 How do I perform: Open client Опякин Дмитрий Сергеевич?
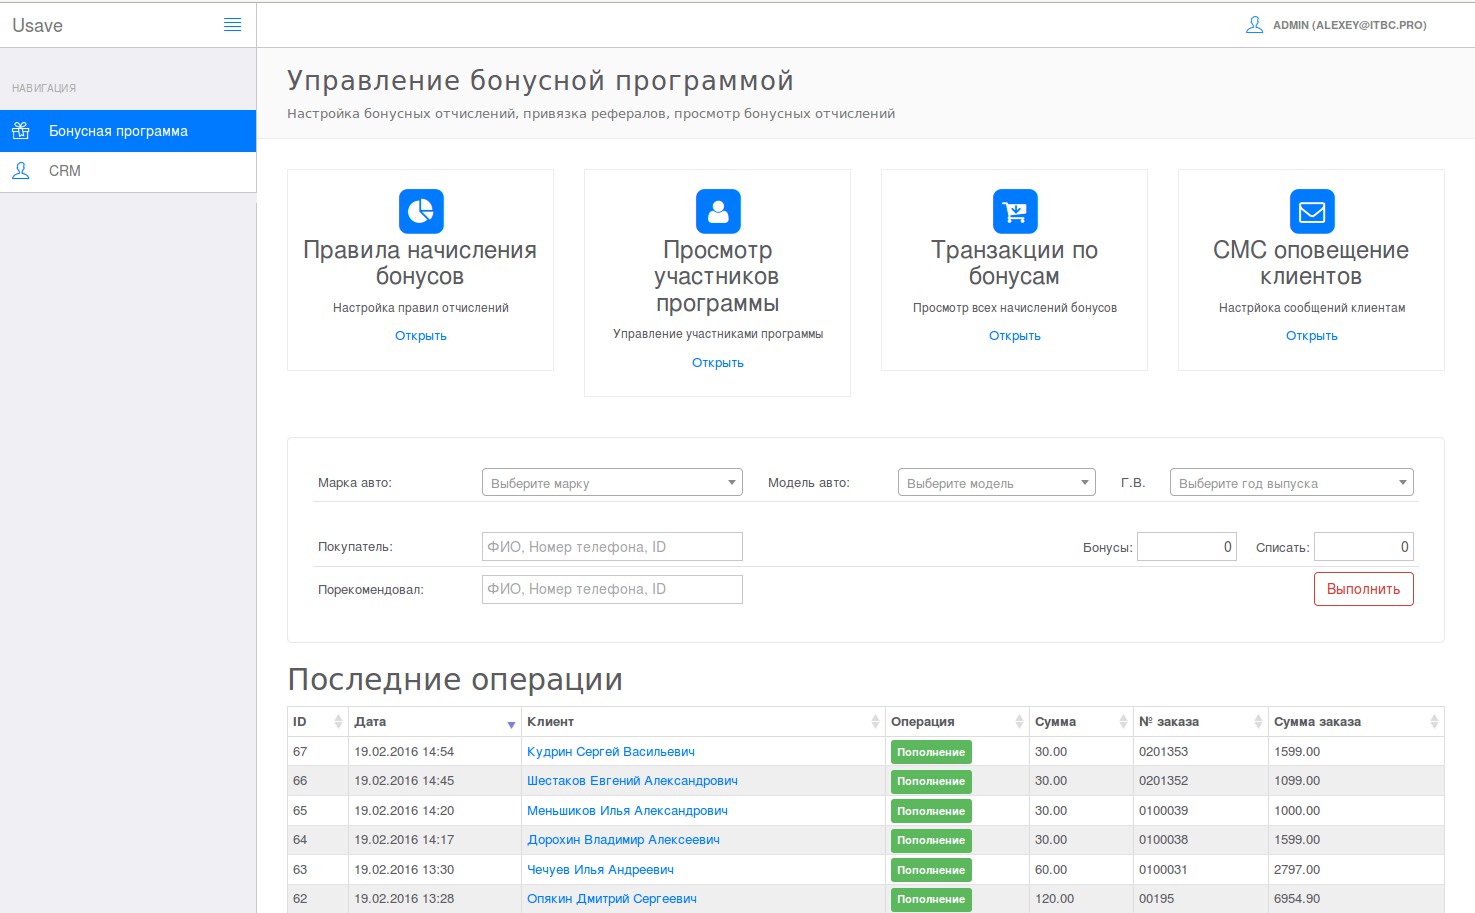pos(612,899)
